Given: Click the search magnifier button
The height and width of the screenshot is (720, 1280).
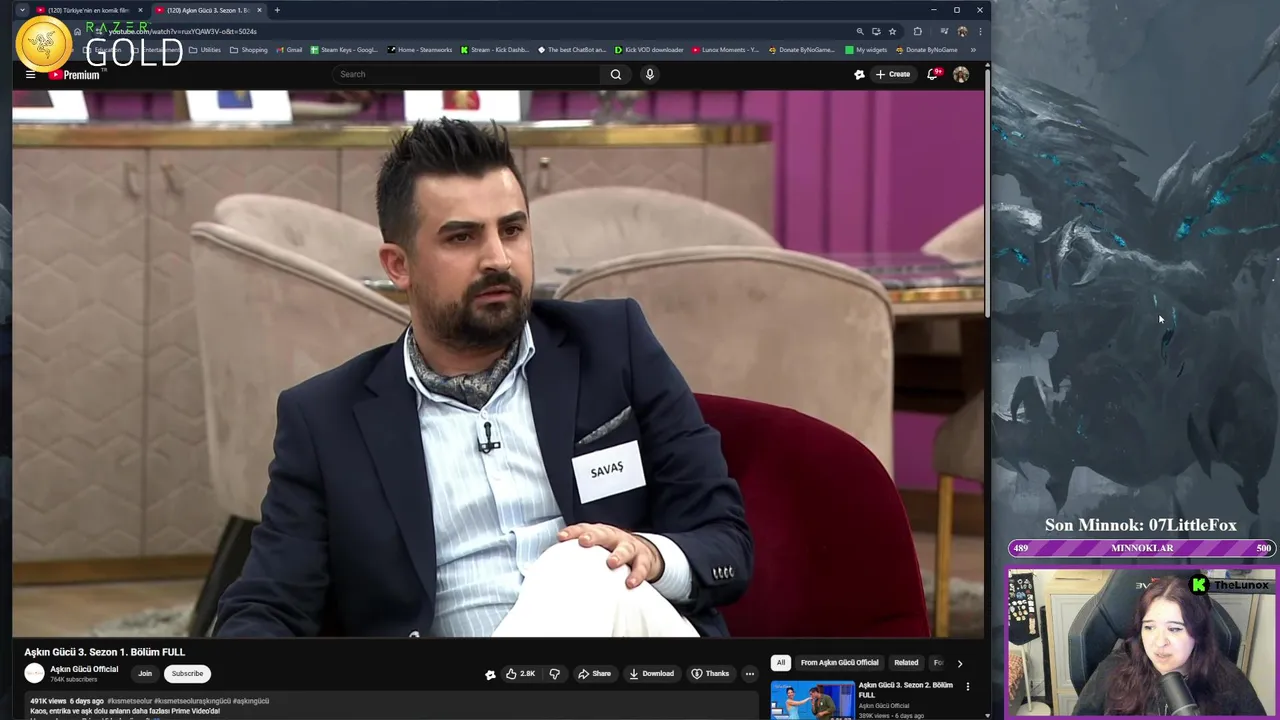Looking at the screenshot, I should (x=616, y=74).
